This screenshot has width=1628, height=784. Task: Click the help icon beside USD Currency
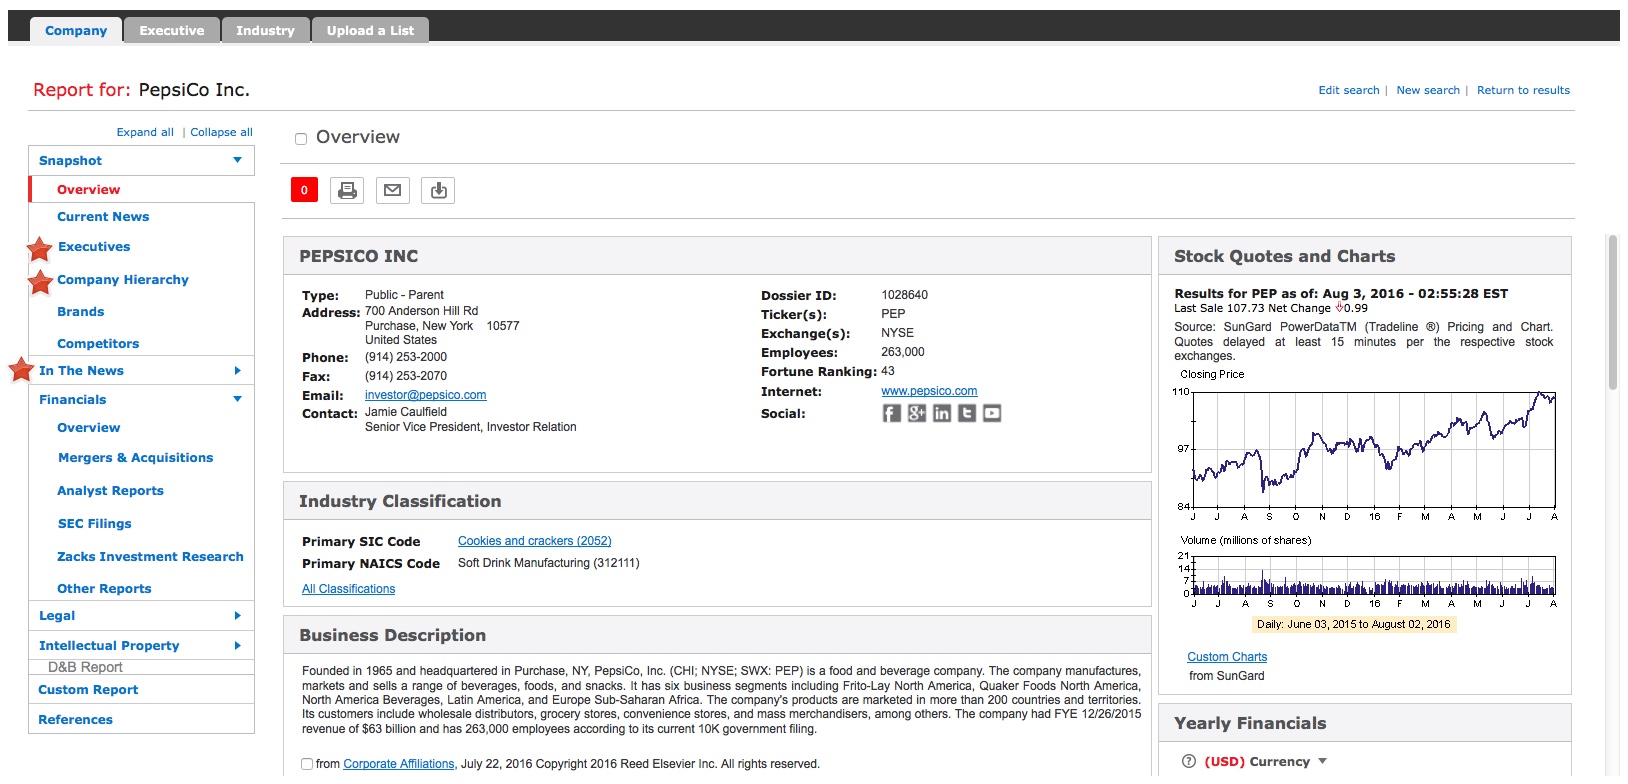pyautogui.click(x=1188, y=761)
